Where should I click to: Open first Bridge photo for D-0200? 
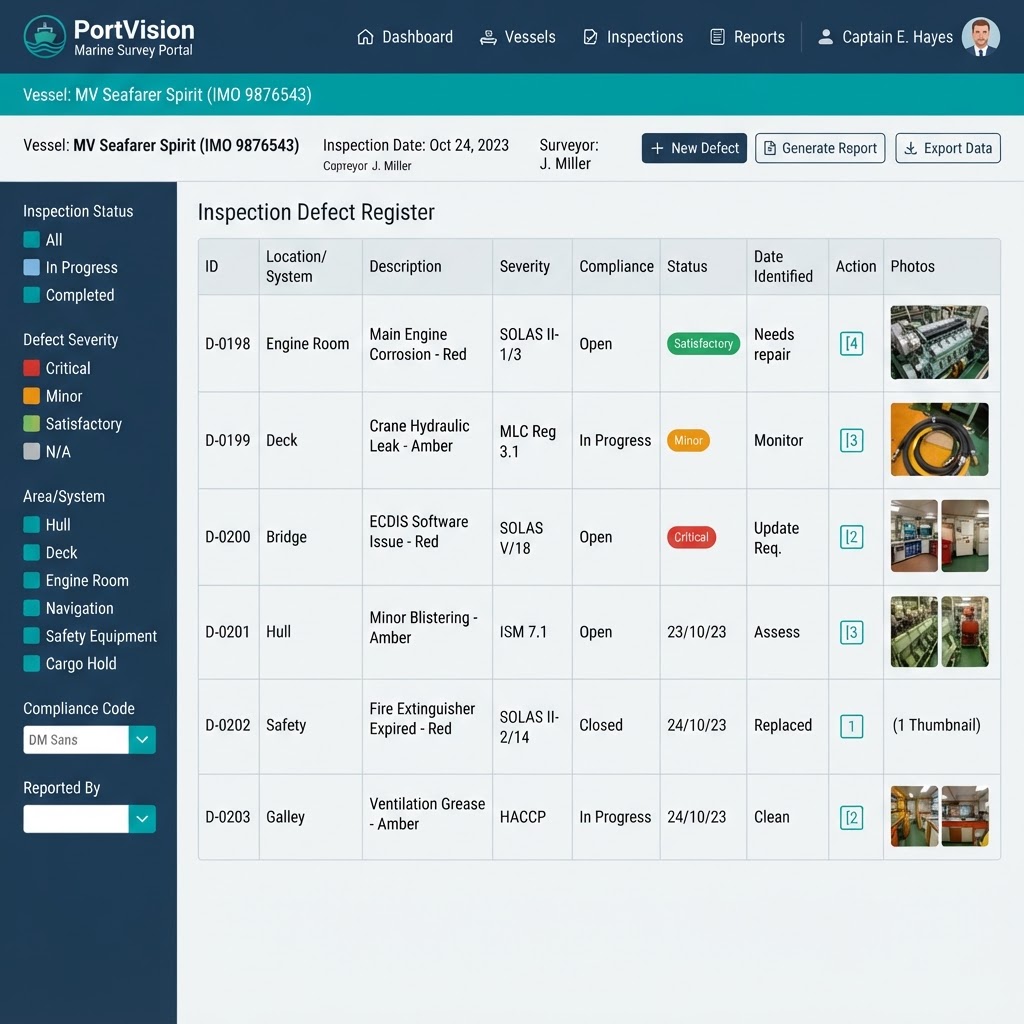914,536
